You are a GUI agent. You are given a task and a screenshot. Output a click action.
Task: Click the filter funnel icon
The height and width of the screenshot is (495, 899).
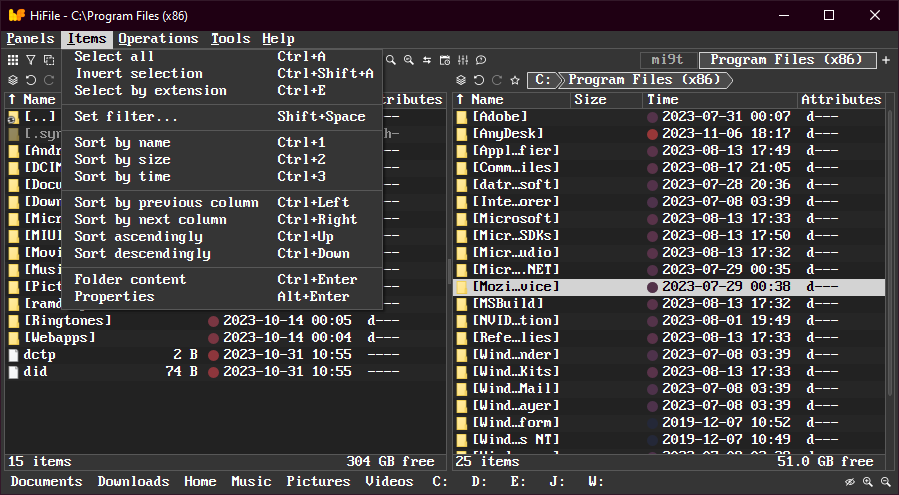pyautogui.click(x=31, y=61)
